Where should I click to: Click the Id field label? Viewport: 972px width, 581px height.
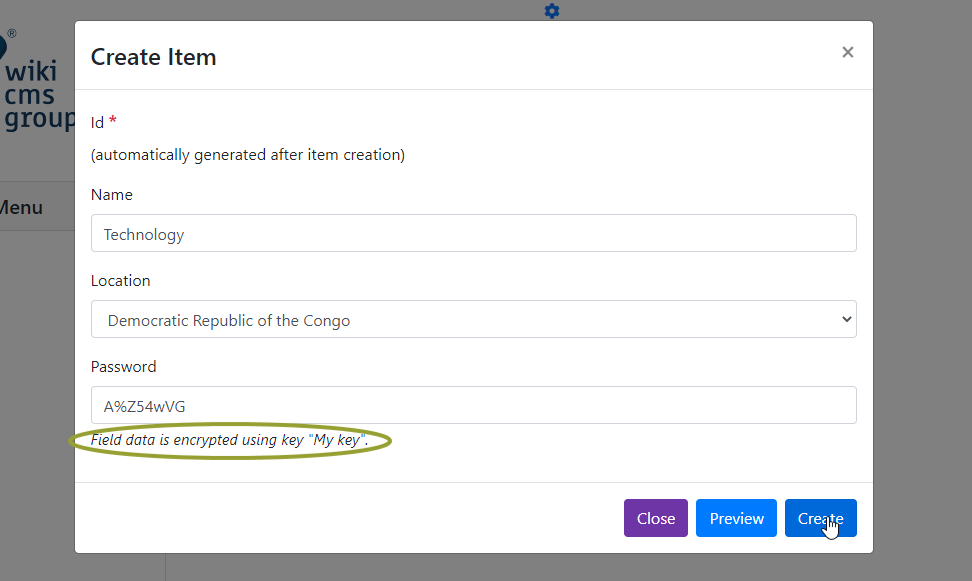pos(97,123)
